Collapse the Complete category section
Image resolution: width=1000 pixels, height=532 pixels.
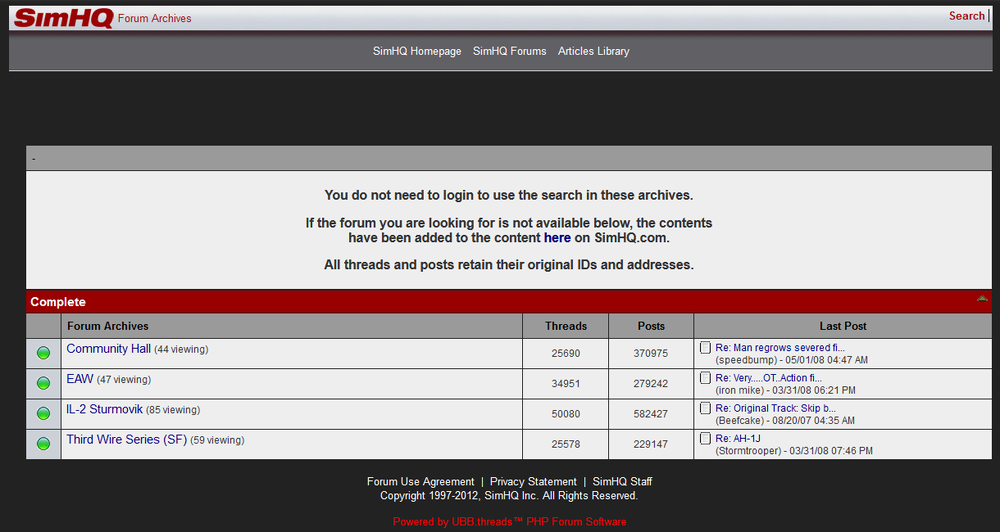[x=982, y=300]
